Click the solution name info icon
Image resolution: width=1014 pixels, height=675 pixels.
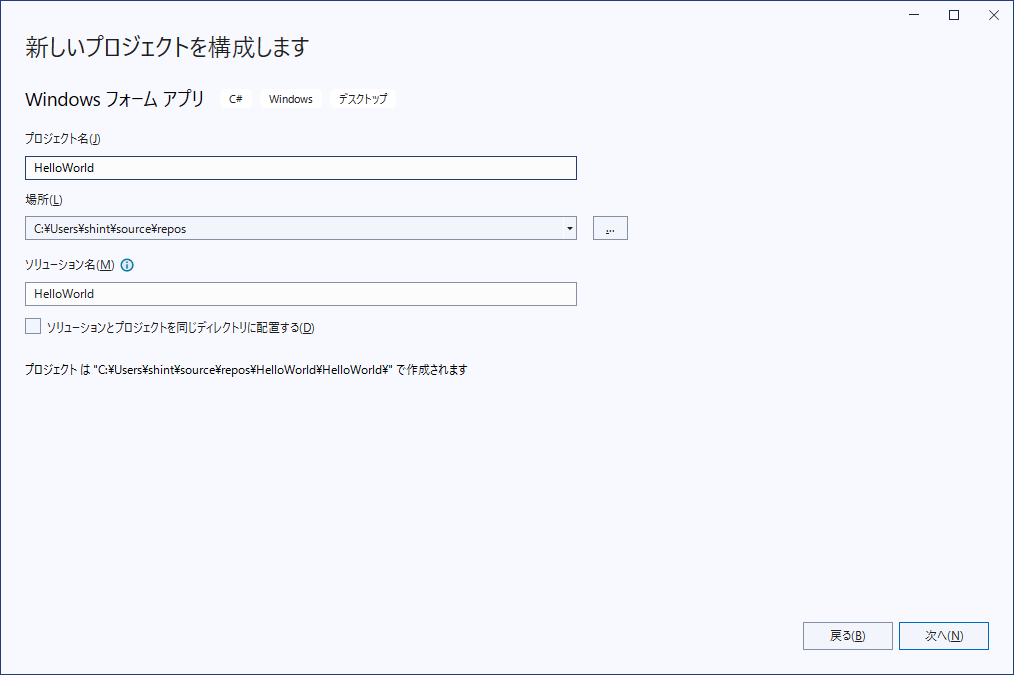127,265
